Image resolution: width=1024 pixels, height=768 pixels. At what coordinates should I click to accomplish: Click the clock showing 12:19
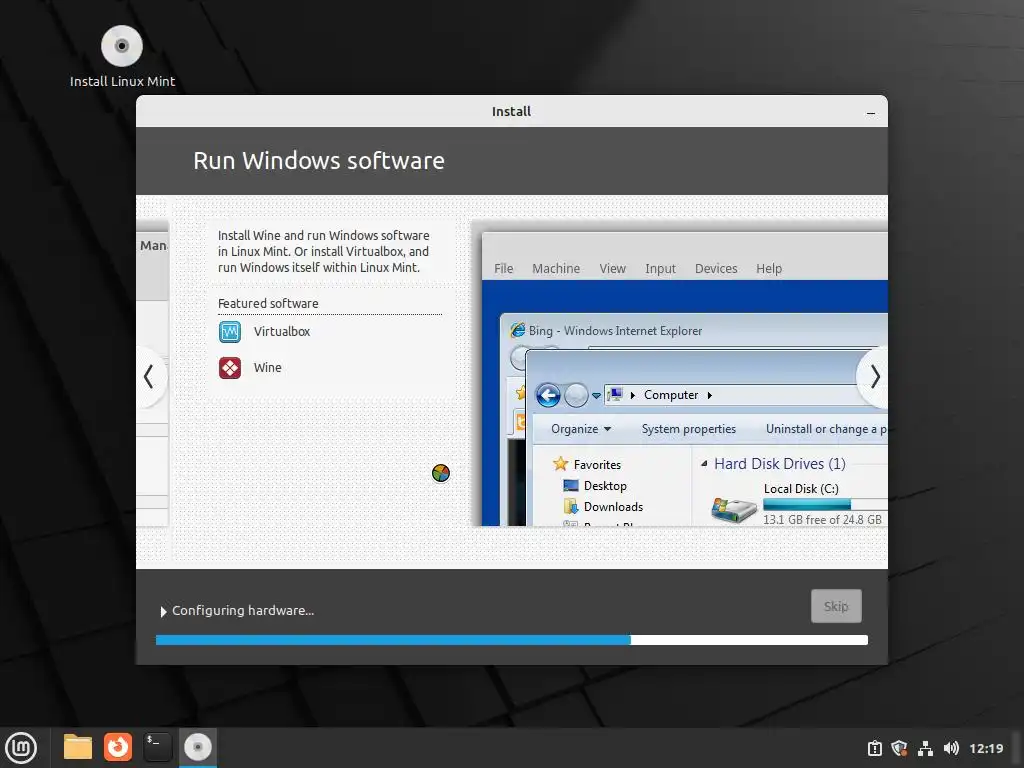point(986,748)
